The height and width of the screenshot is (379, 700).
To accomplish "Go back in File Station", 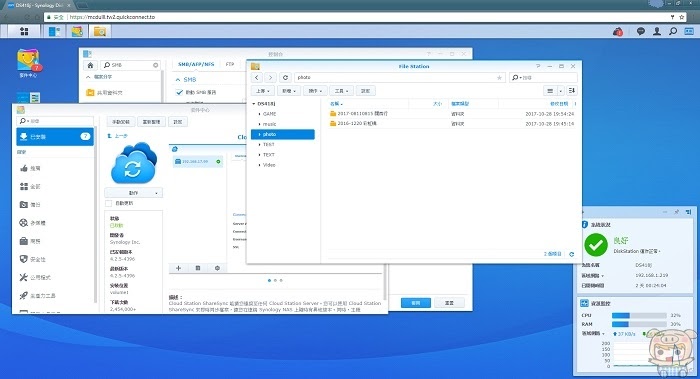I will (257, 78).
